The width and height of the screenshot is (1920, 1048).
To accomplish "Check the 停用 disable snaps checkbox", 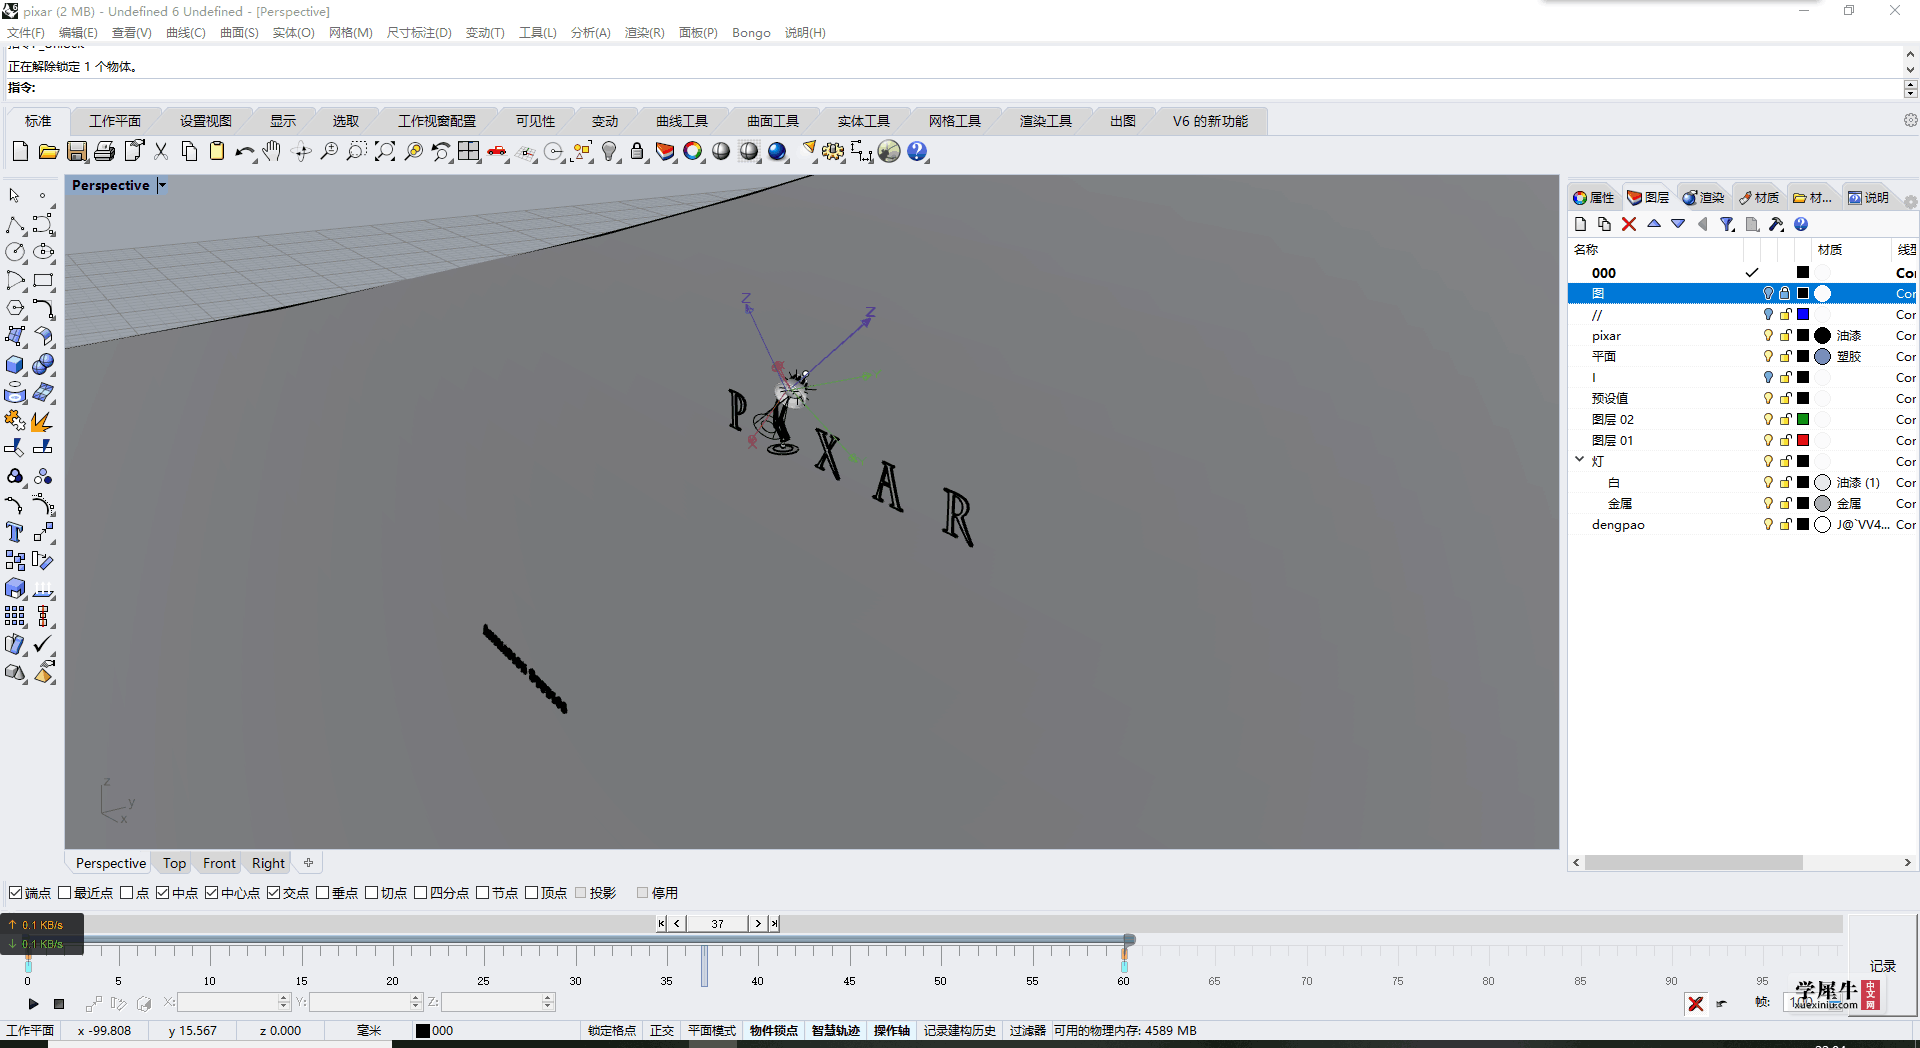I will [x=643, y=893].
